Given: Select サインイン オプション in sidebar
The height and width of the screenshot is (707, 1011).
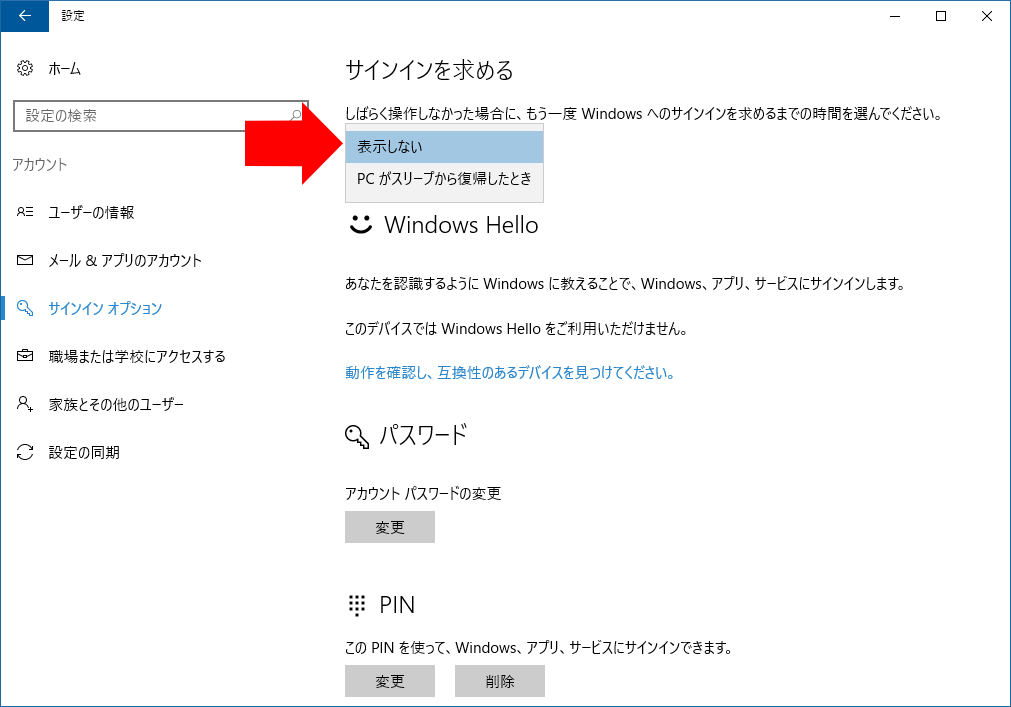Looking at the screenshot, I should [105, 308].
